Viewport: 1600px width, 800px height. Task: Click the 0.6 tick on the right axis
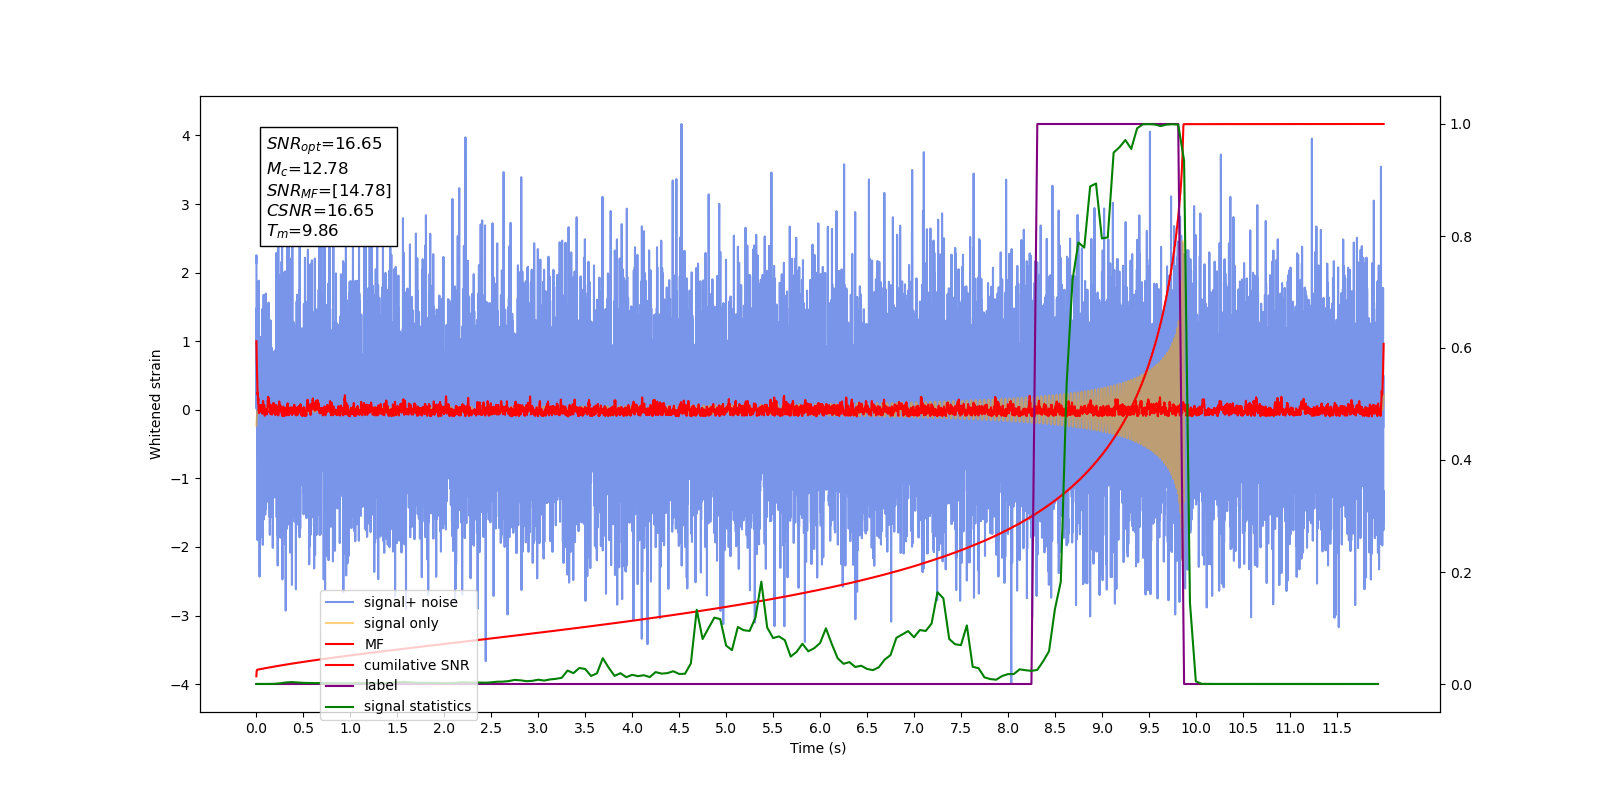pyautogui.click(x=1461, y=349)
